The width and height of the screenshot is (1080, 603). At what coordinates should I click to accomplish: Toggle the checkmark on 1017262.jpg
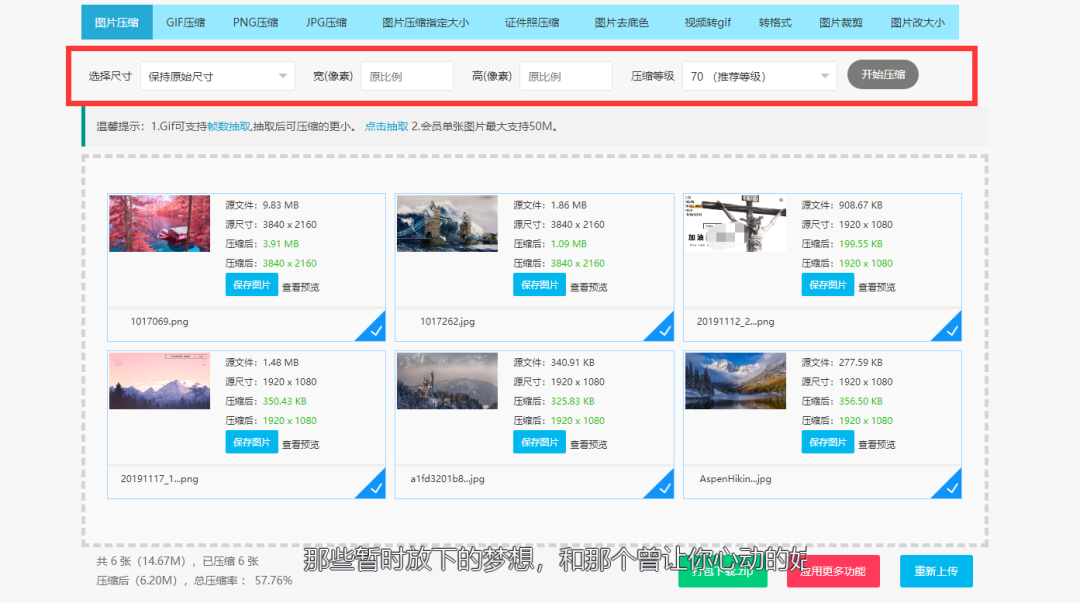(663, 330)
